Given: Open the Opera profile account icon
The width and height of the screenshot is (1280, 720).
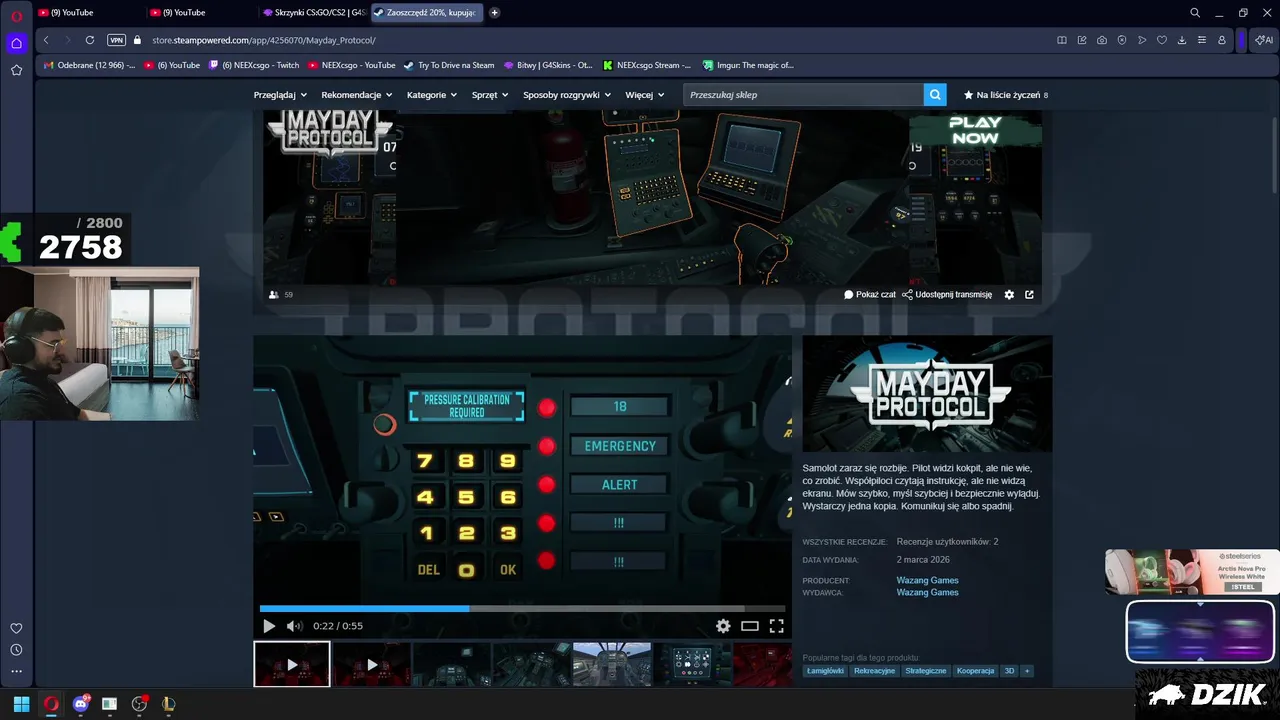Looking at the screenshot, I should (1222, 40).
